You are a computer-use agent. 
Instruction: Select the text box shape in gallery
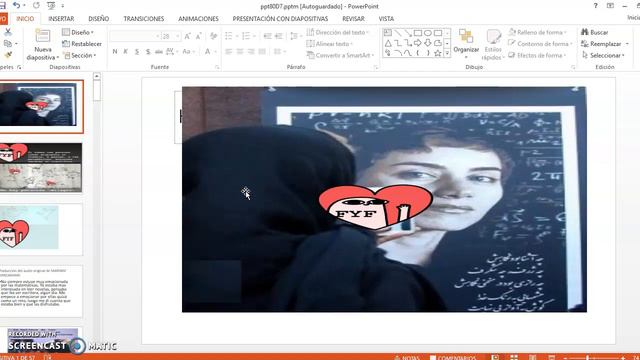click(388, 33)
